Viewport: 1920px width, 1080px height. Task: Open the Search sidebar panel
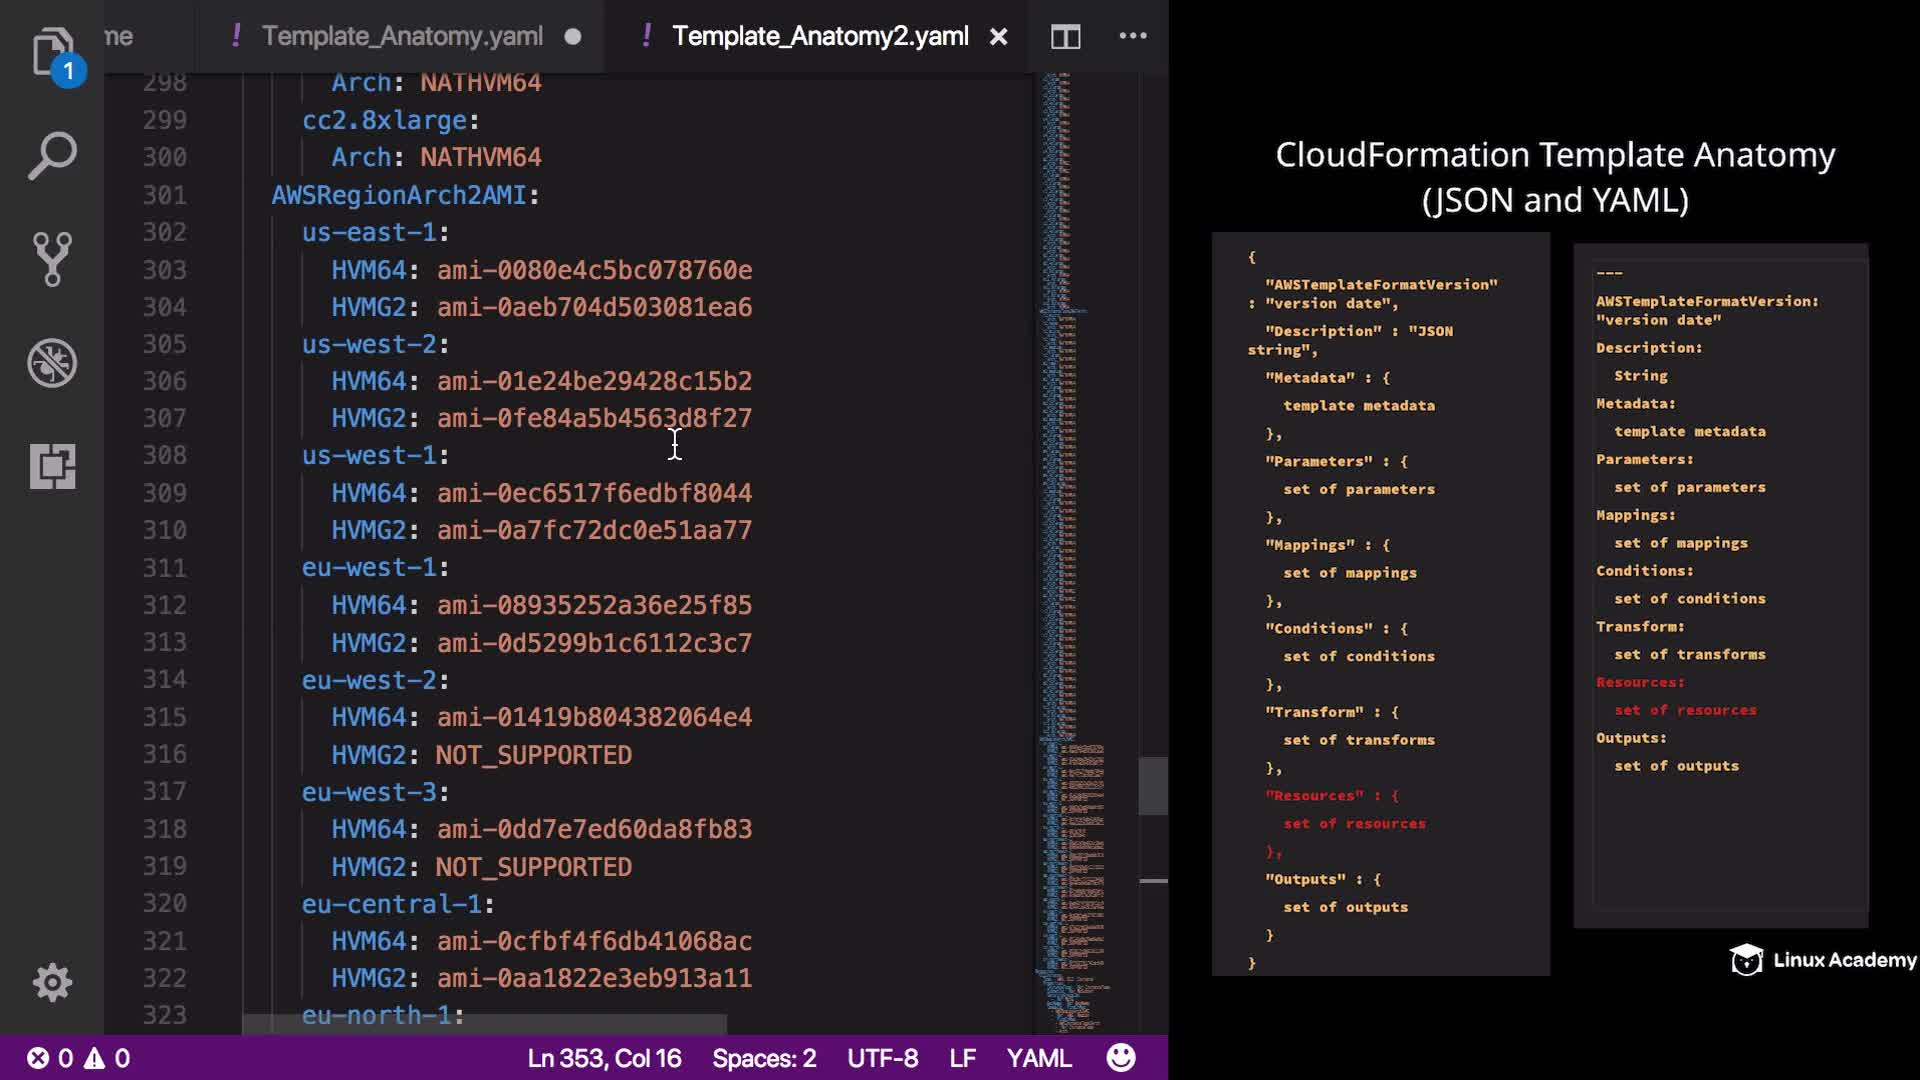click(52, 156)
